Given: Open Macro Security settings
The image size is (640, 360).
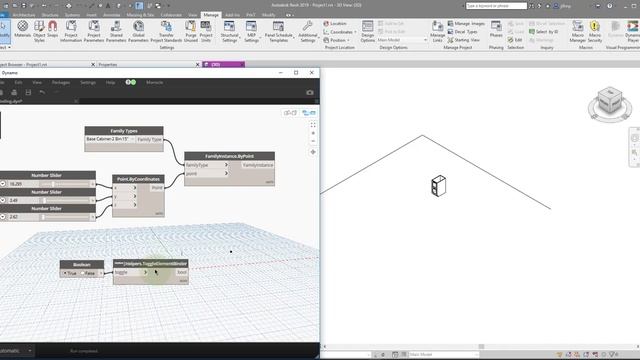Looking at the screenshot, I should (x=595, y=31).
